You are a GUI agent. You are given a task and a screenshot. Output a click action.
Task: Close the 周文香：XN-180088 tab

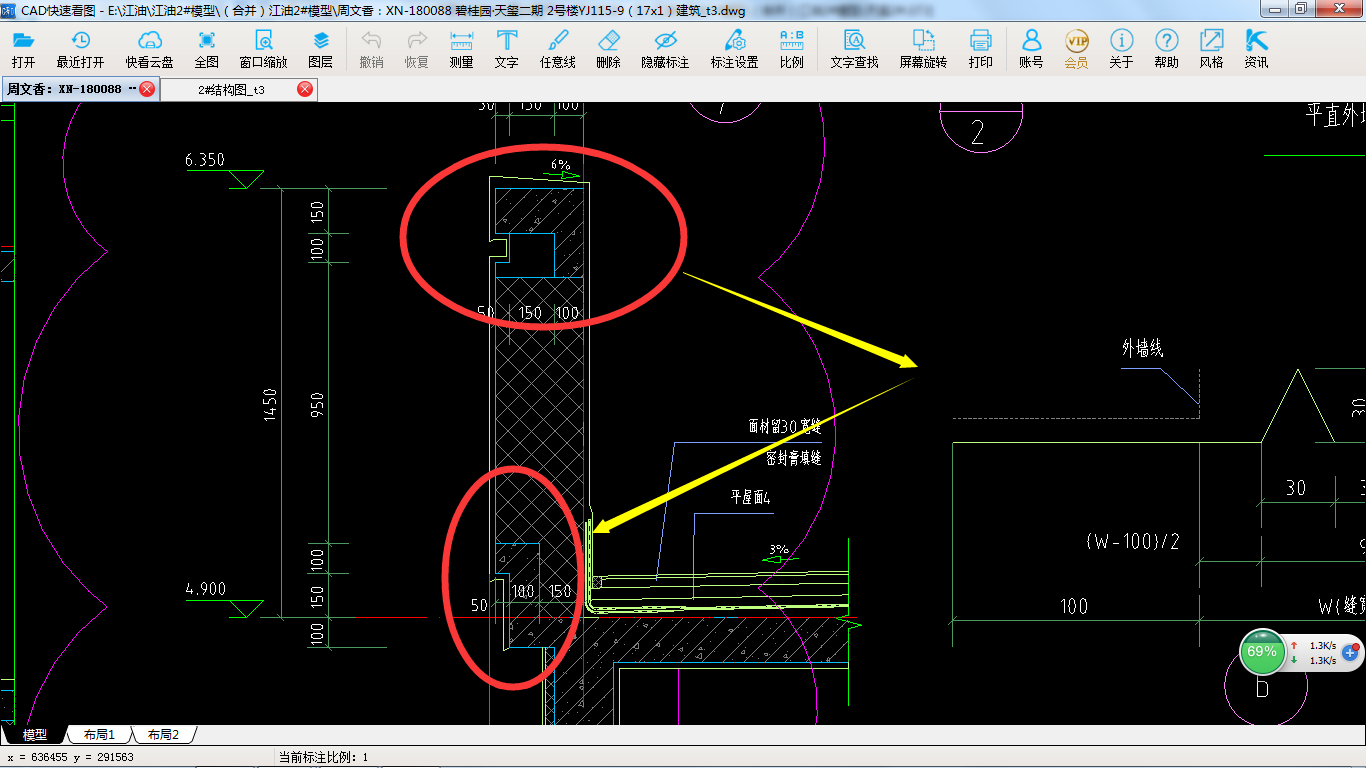[147, 89]
